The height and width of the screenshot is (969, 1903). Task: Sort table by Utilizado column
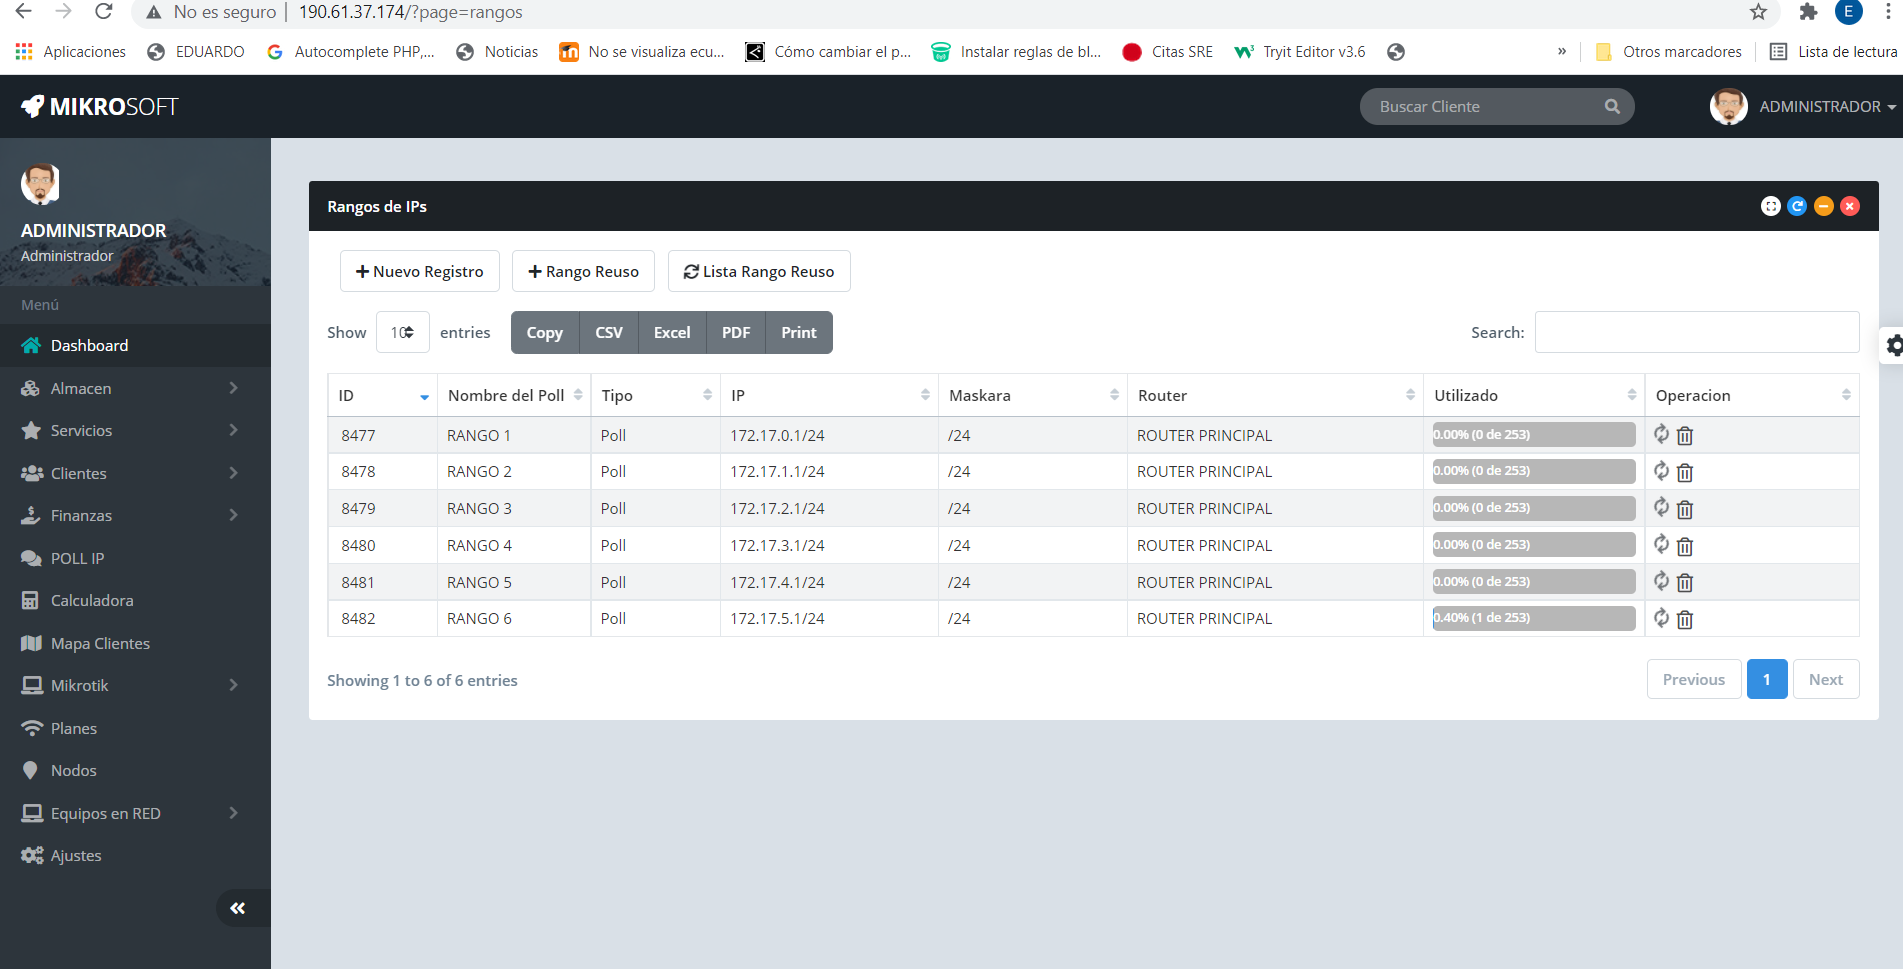(x=1534, y=395)
